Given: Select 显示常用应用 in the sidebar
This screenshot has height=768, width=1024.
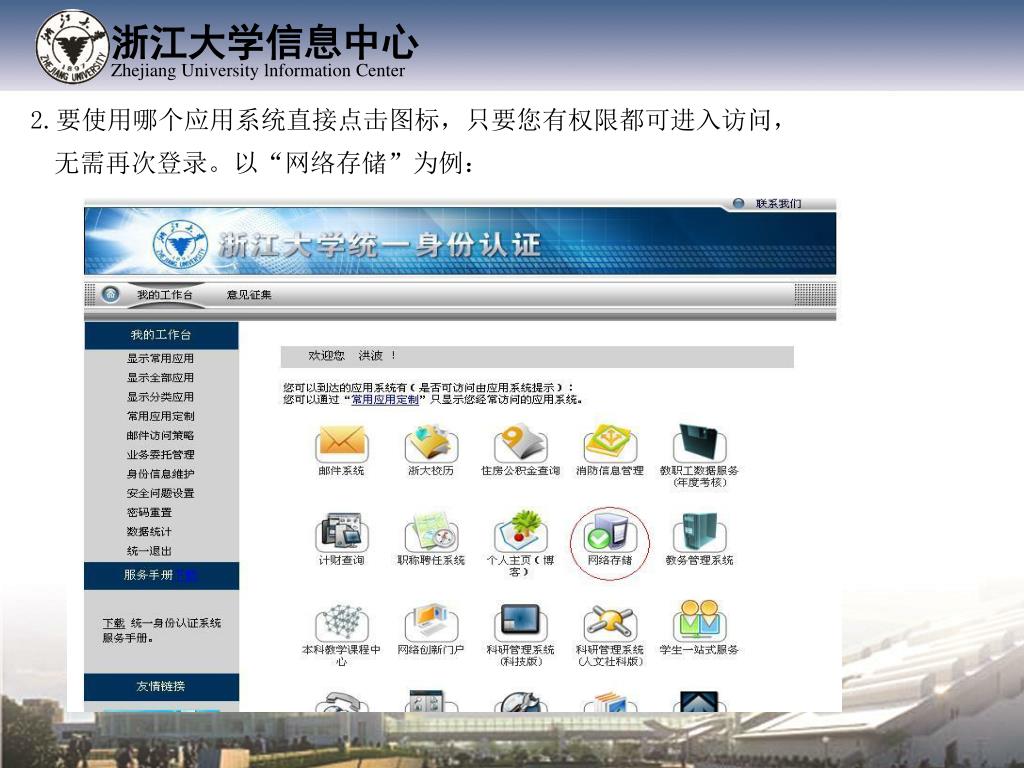Looking at the screenshot, I should [161, 358].
